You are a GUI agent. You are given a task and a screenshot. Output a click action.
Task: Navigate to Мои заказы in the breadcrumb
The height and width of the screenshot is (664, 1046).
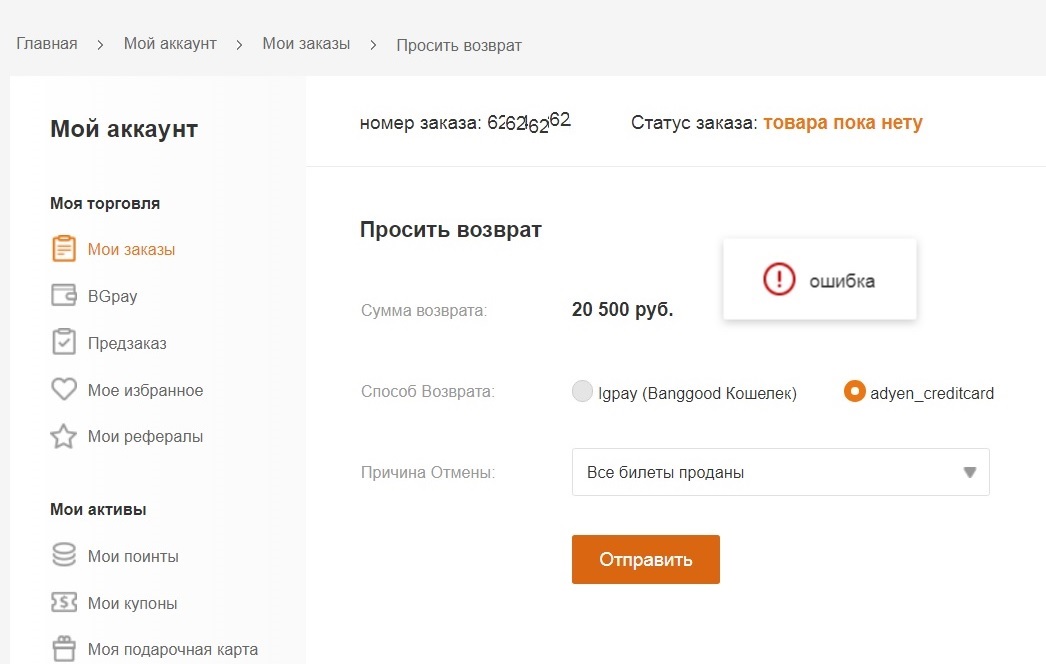point(306,44)
